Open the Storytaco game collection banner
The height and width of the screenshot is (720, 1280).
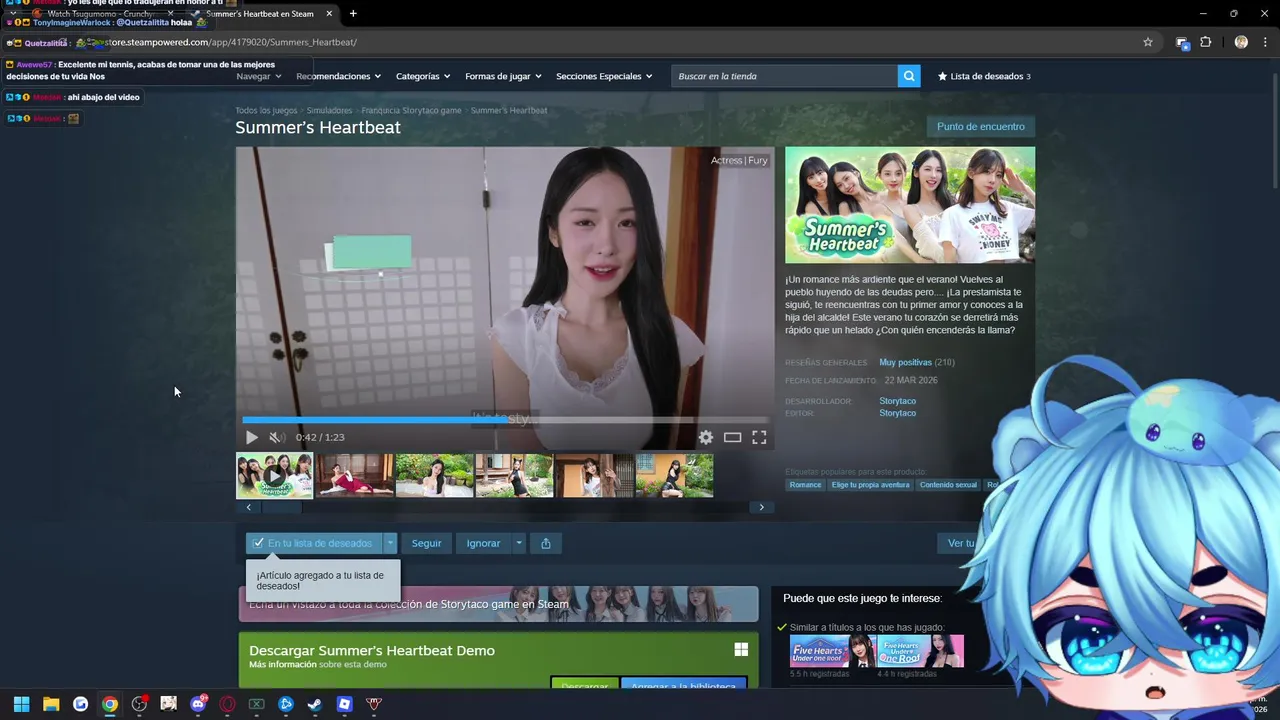[x=498, y=604]
